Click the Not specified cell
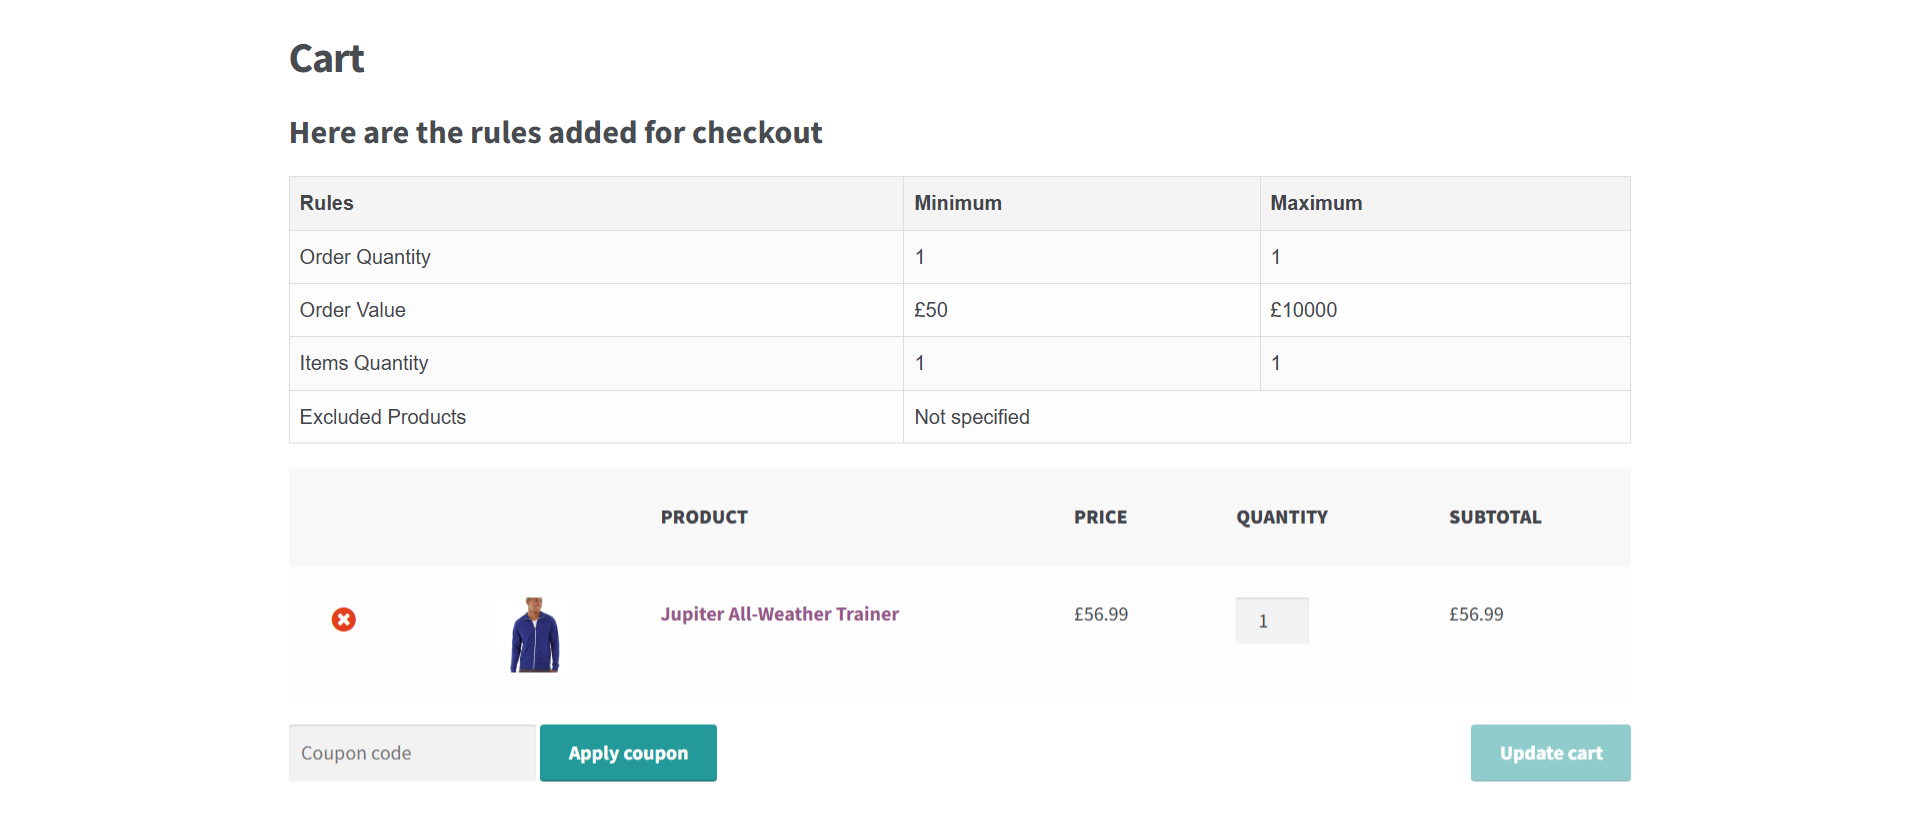This screenshot has width=1920, height=815. [972, 417]
